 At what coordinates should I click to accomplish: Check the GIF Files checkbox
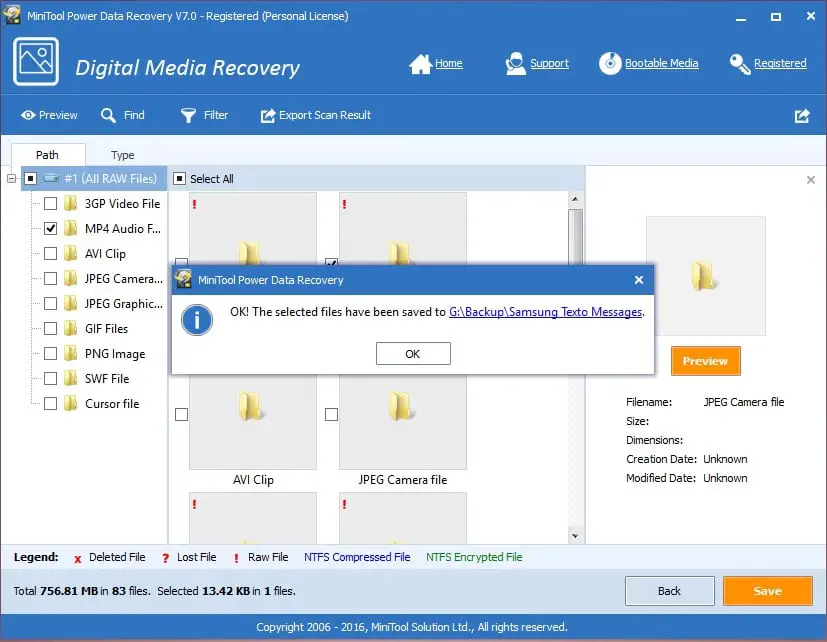[x=50, y=329]
